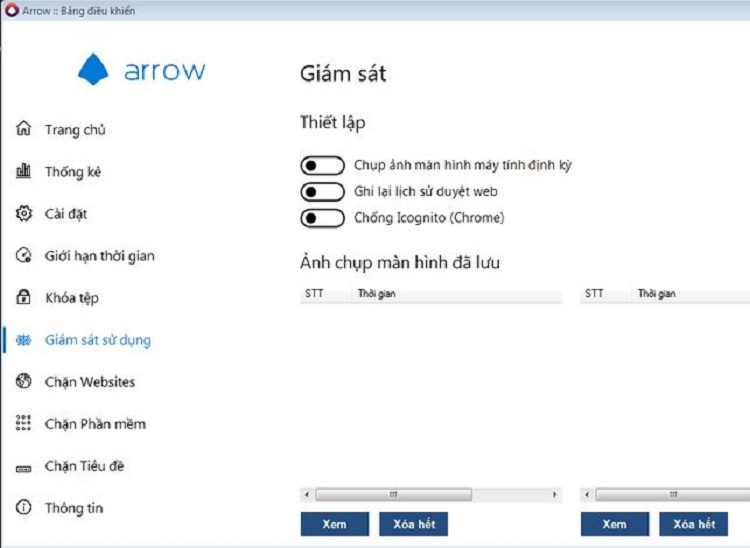Click the Thống kê bar chart icon
Viewport: 750px width, 548px height.
pyautogui.click(x=23, y=170)
